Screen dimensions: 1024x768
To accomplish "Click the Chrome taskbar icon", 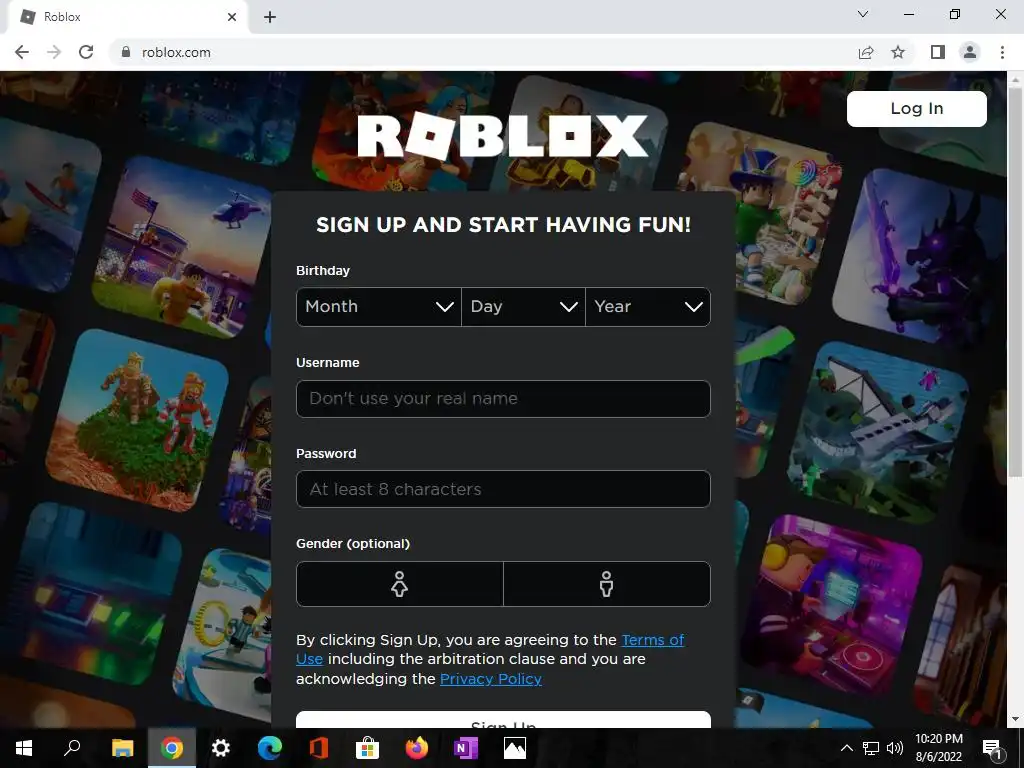I will coord(172,748).
